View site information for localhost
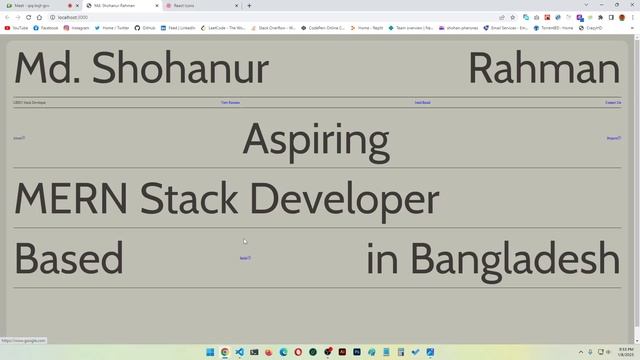 pyautogui.click(x=53, y=18)
